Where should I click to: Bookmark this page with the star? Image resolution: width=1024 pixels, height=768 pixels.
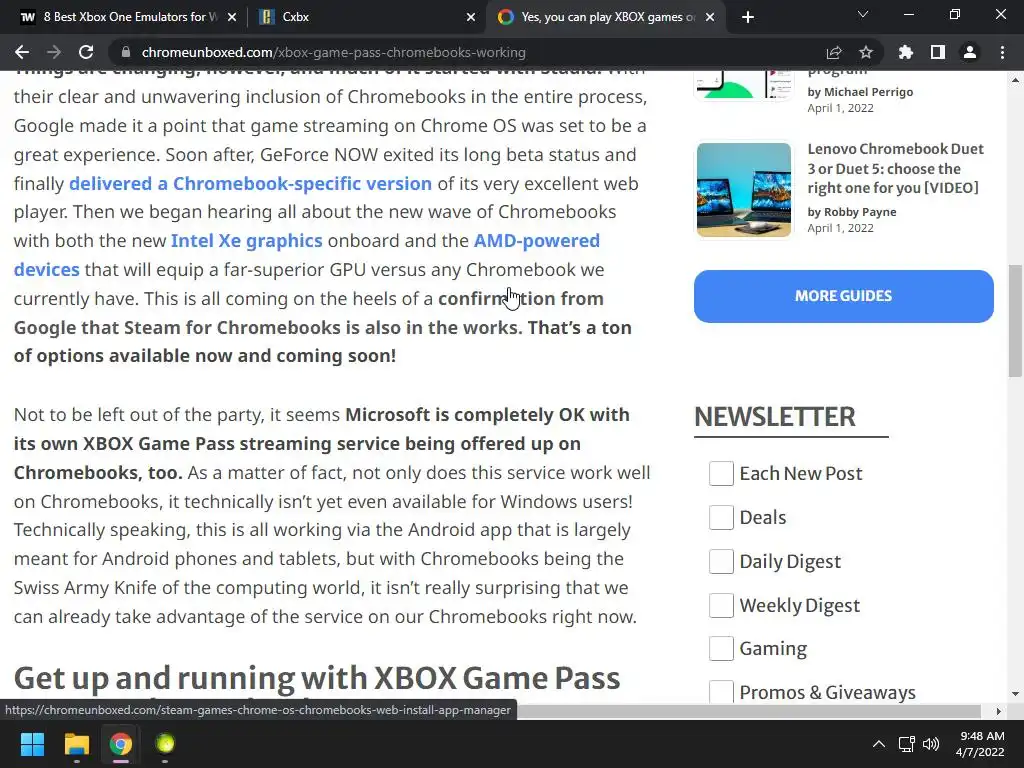point(866,52)
